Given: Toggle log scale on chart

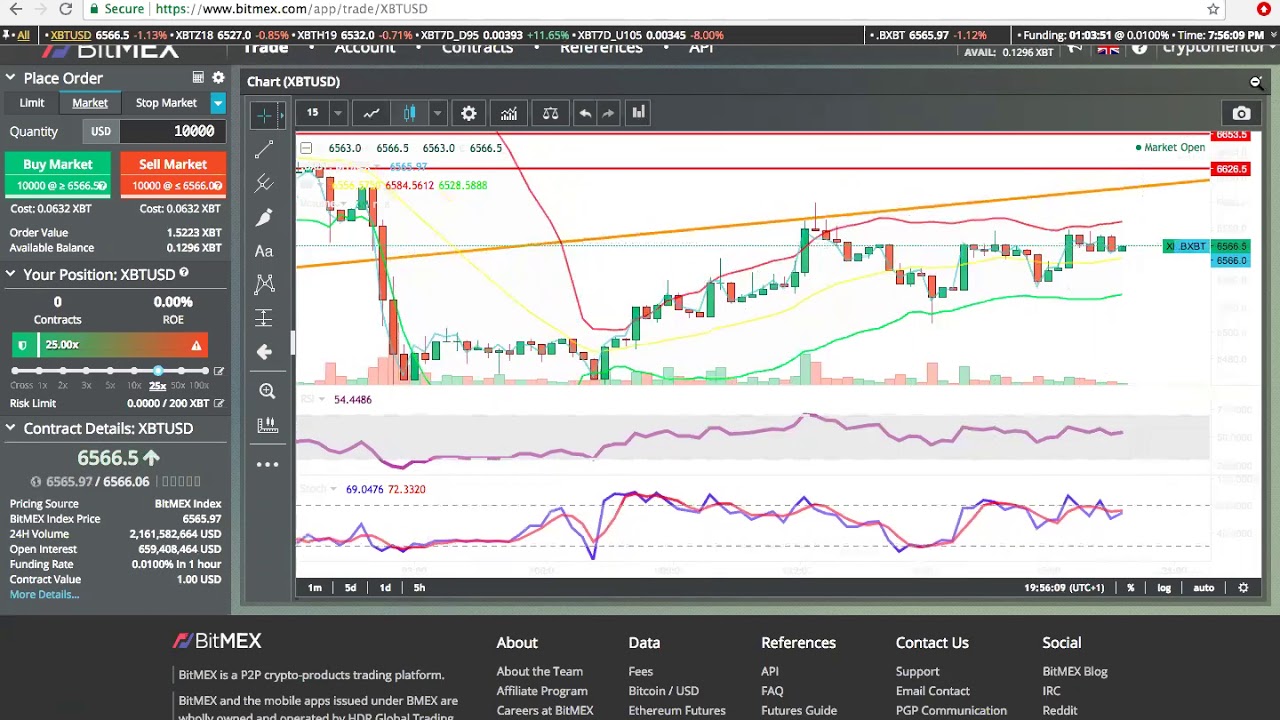Looking at the screenshot, I should tap(1164, 588).
